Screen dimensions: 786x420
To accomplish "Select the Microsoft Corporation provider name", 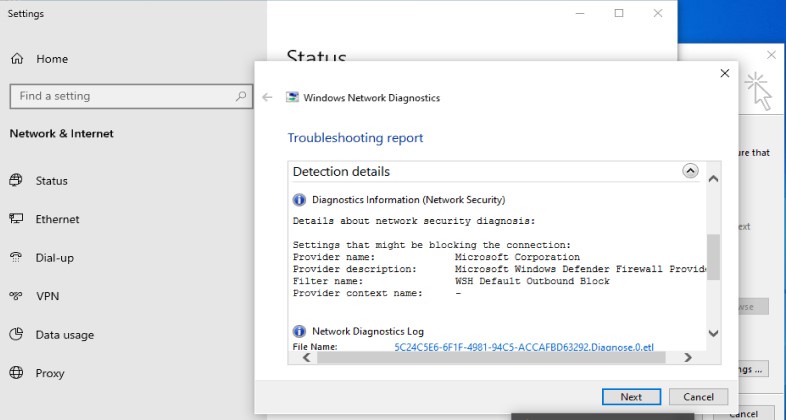I will click(517, 257).
